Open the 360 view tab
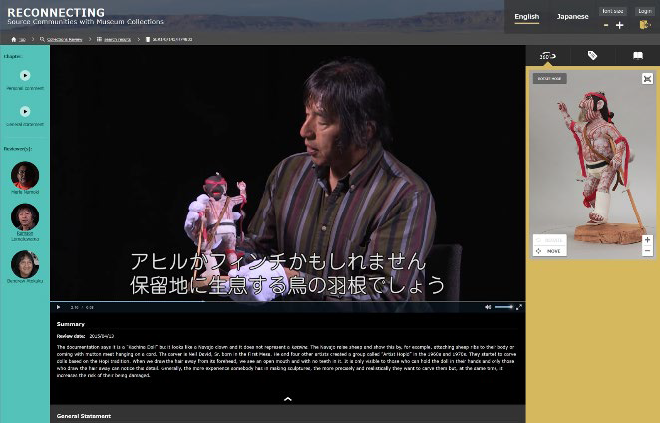660x423 pixels. pyautogui.click(x=547, y=56)
